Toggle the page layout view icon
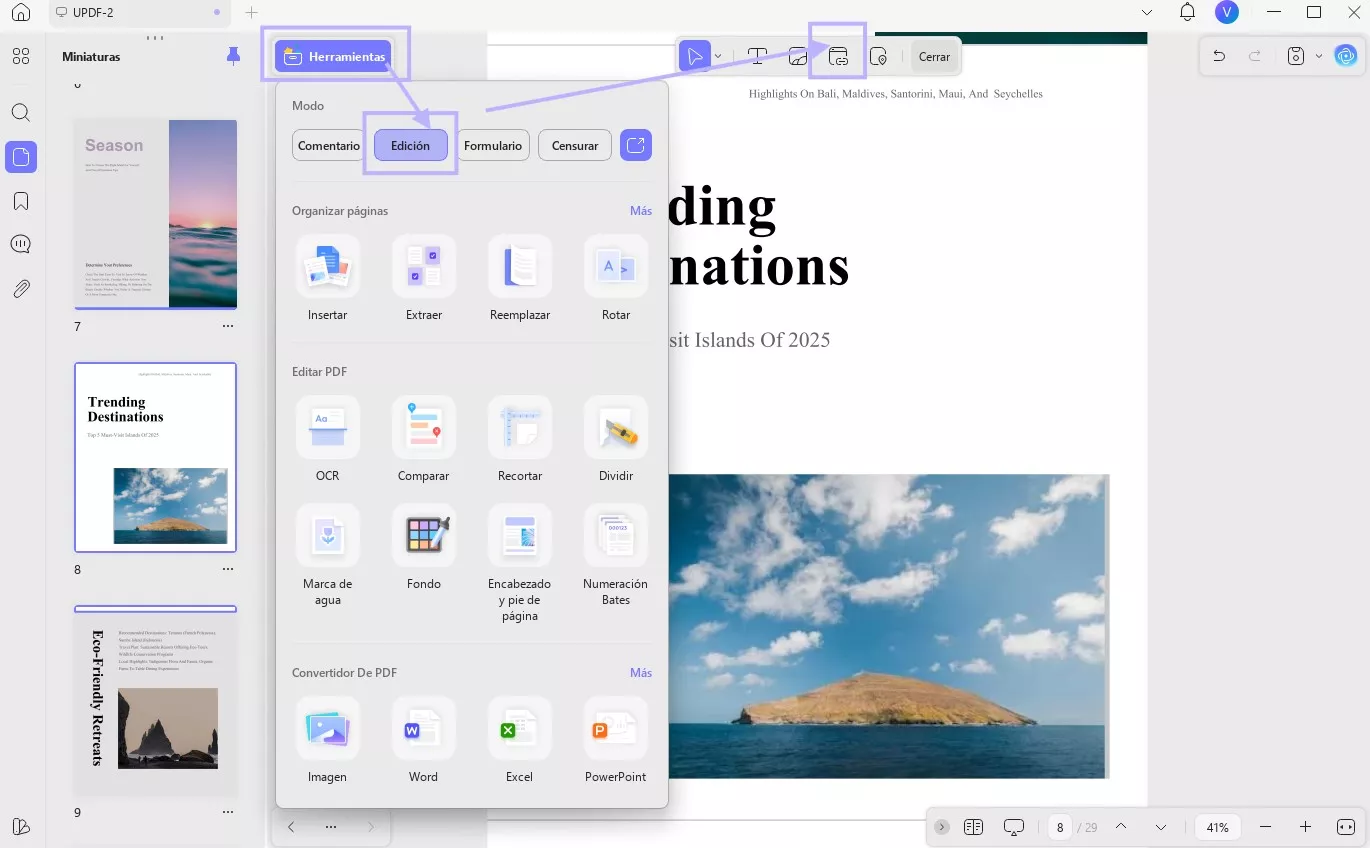Image resolution: width=1370 pixels, height=848 pixels. pos(974,827)
